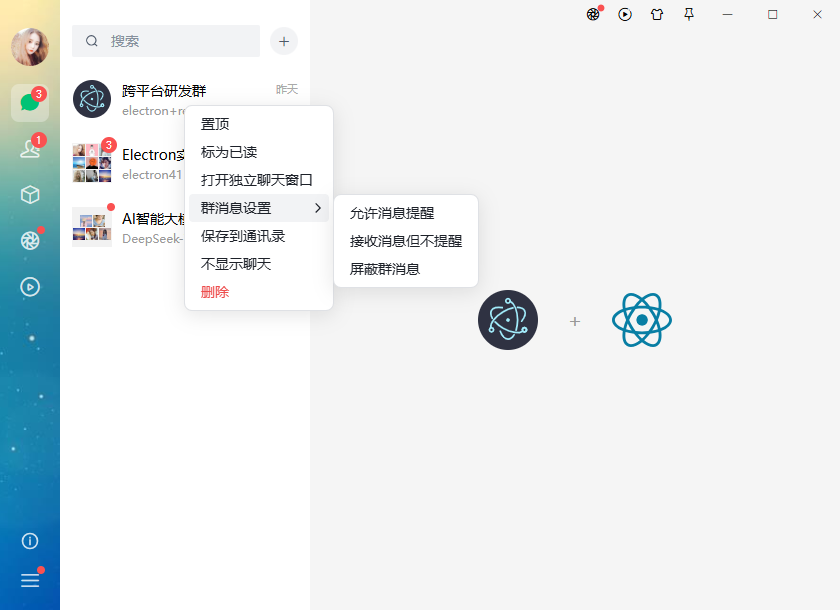Open the cube sidebar icon
The height and width of the screenshot is (610, 840).
30,194
